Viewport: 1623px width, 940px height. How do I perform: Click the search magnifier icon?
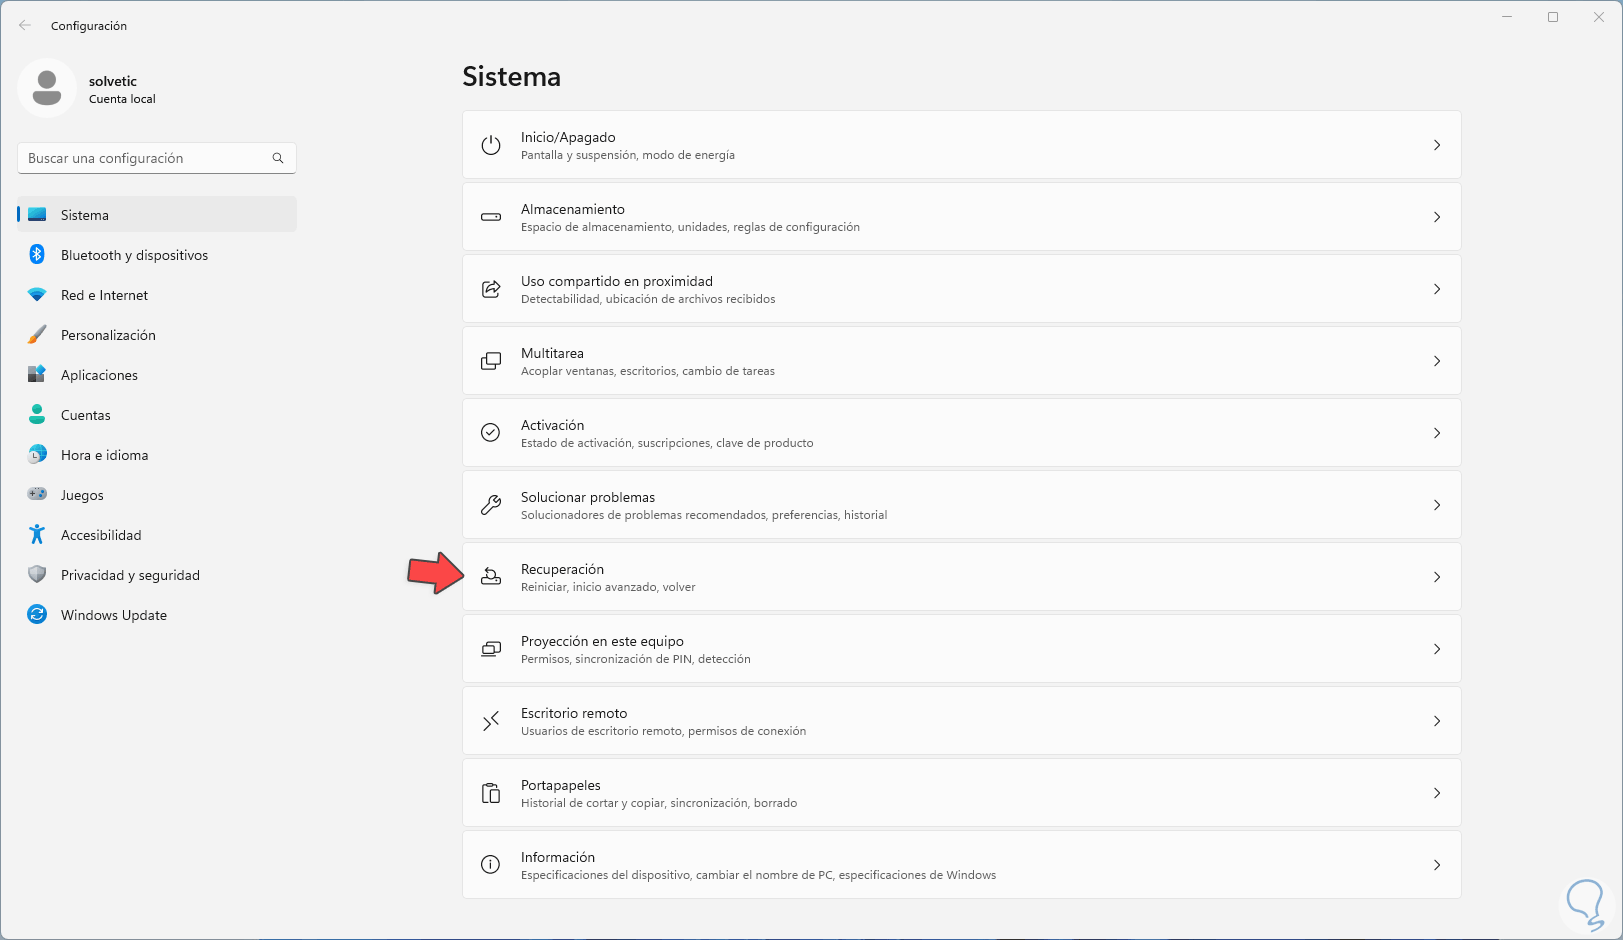click(278, 158)
